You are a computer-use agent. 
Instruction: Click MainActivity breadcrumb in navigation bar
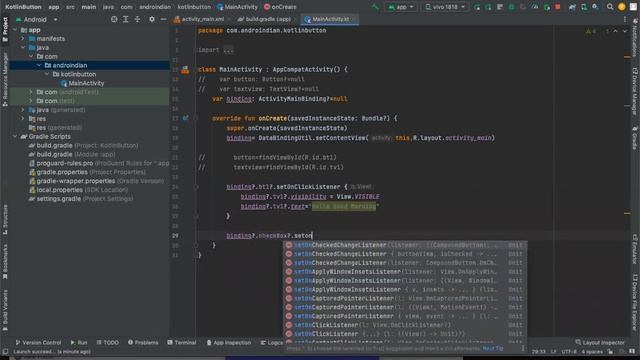[238, 7]
